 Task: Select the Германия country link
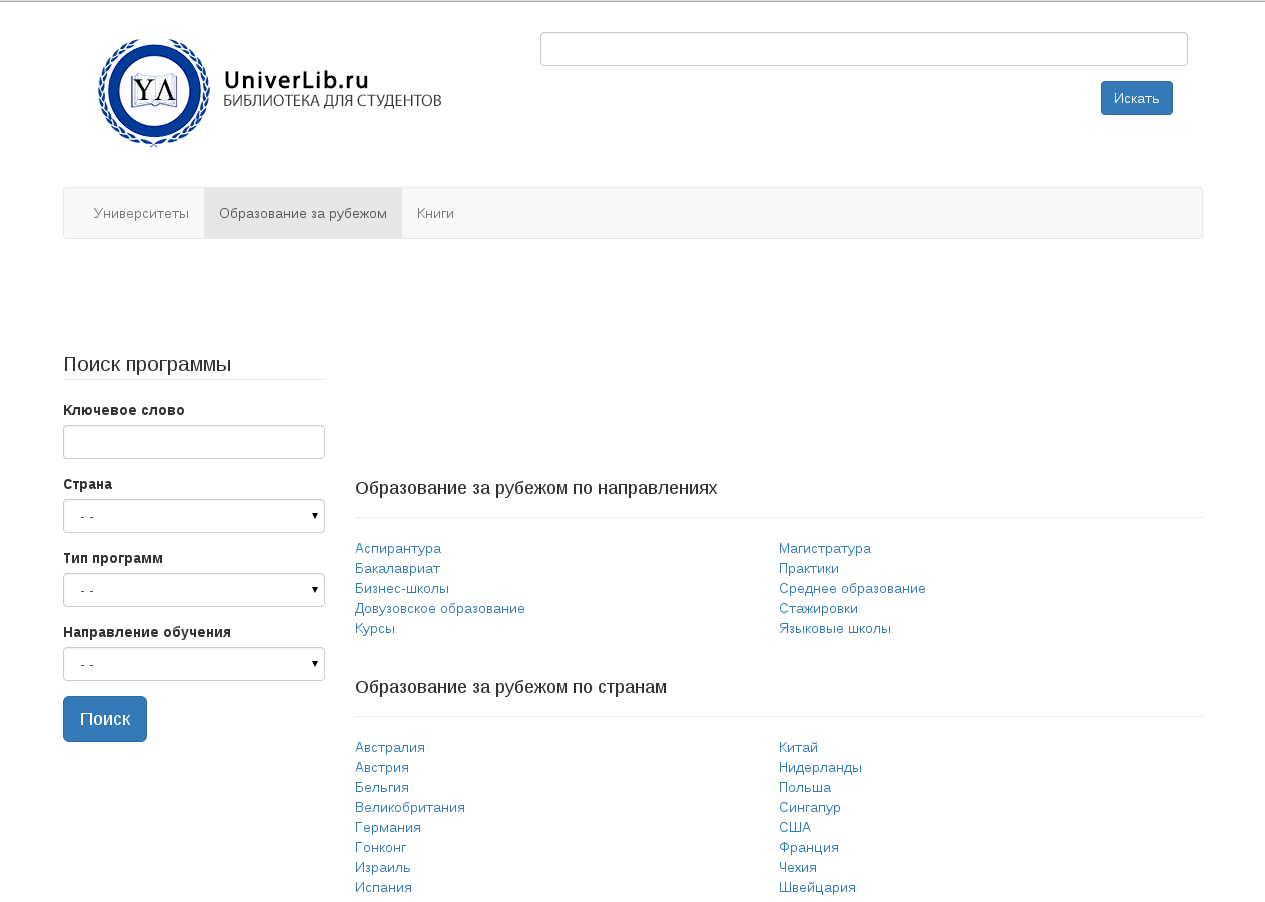tap(388, 827)
